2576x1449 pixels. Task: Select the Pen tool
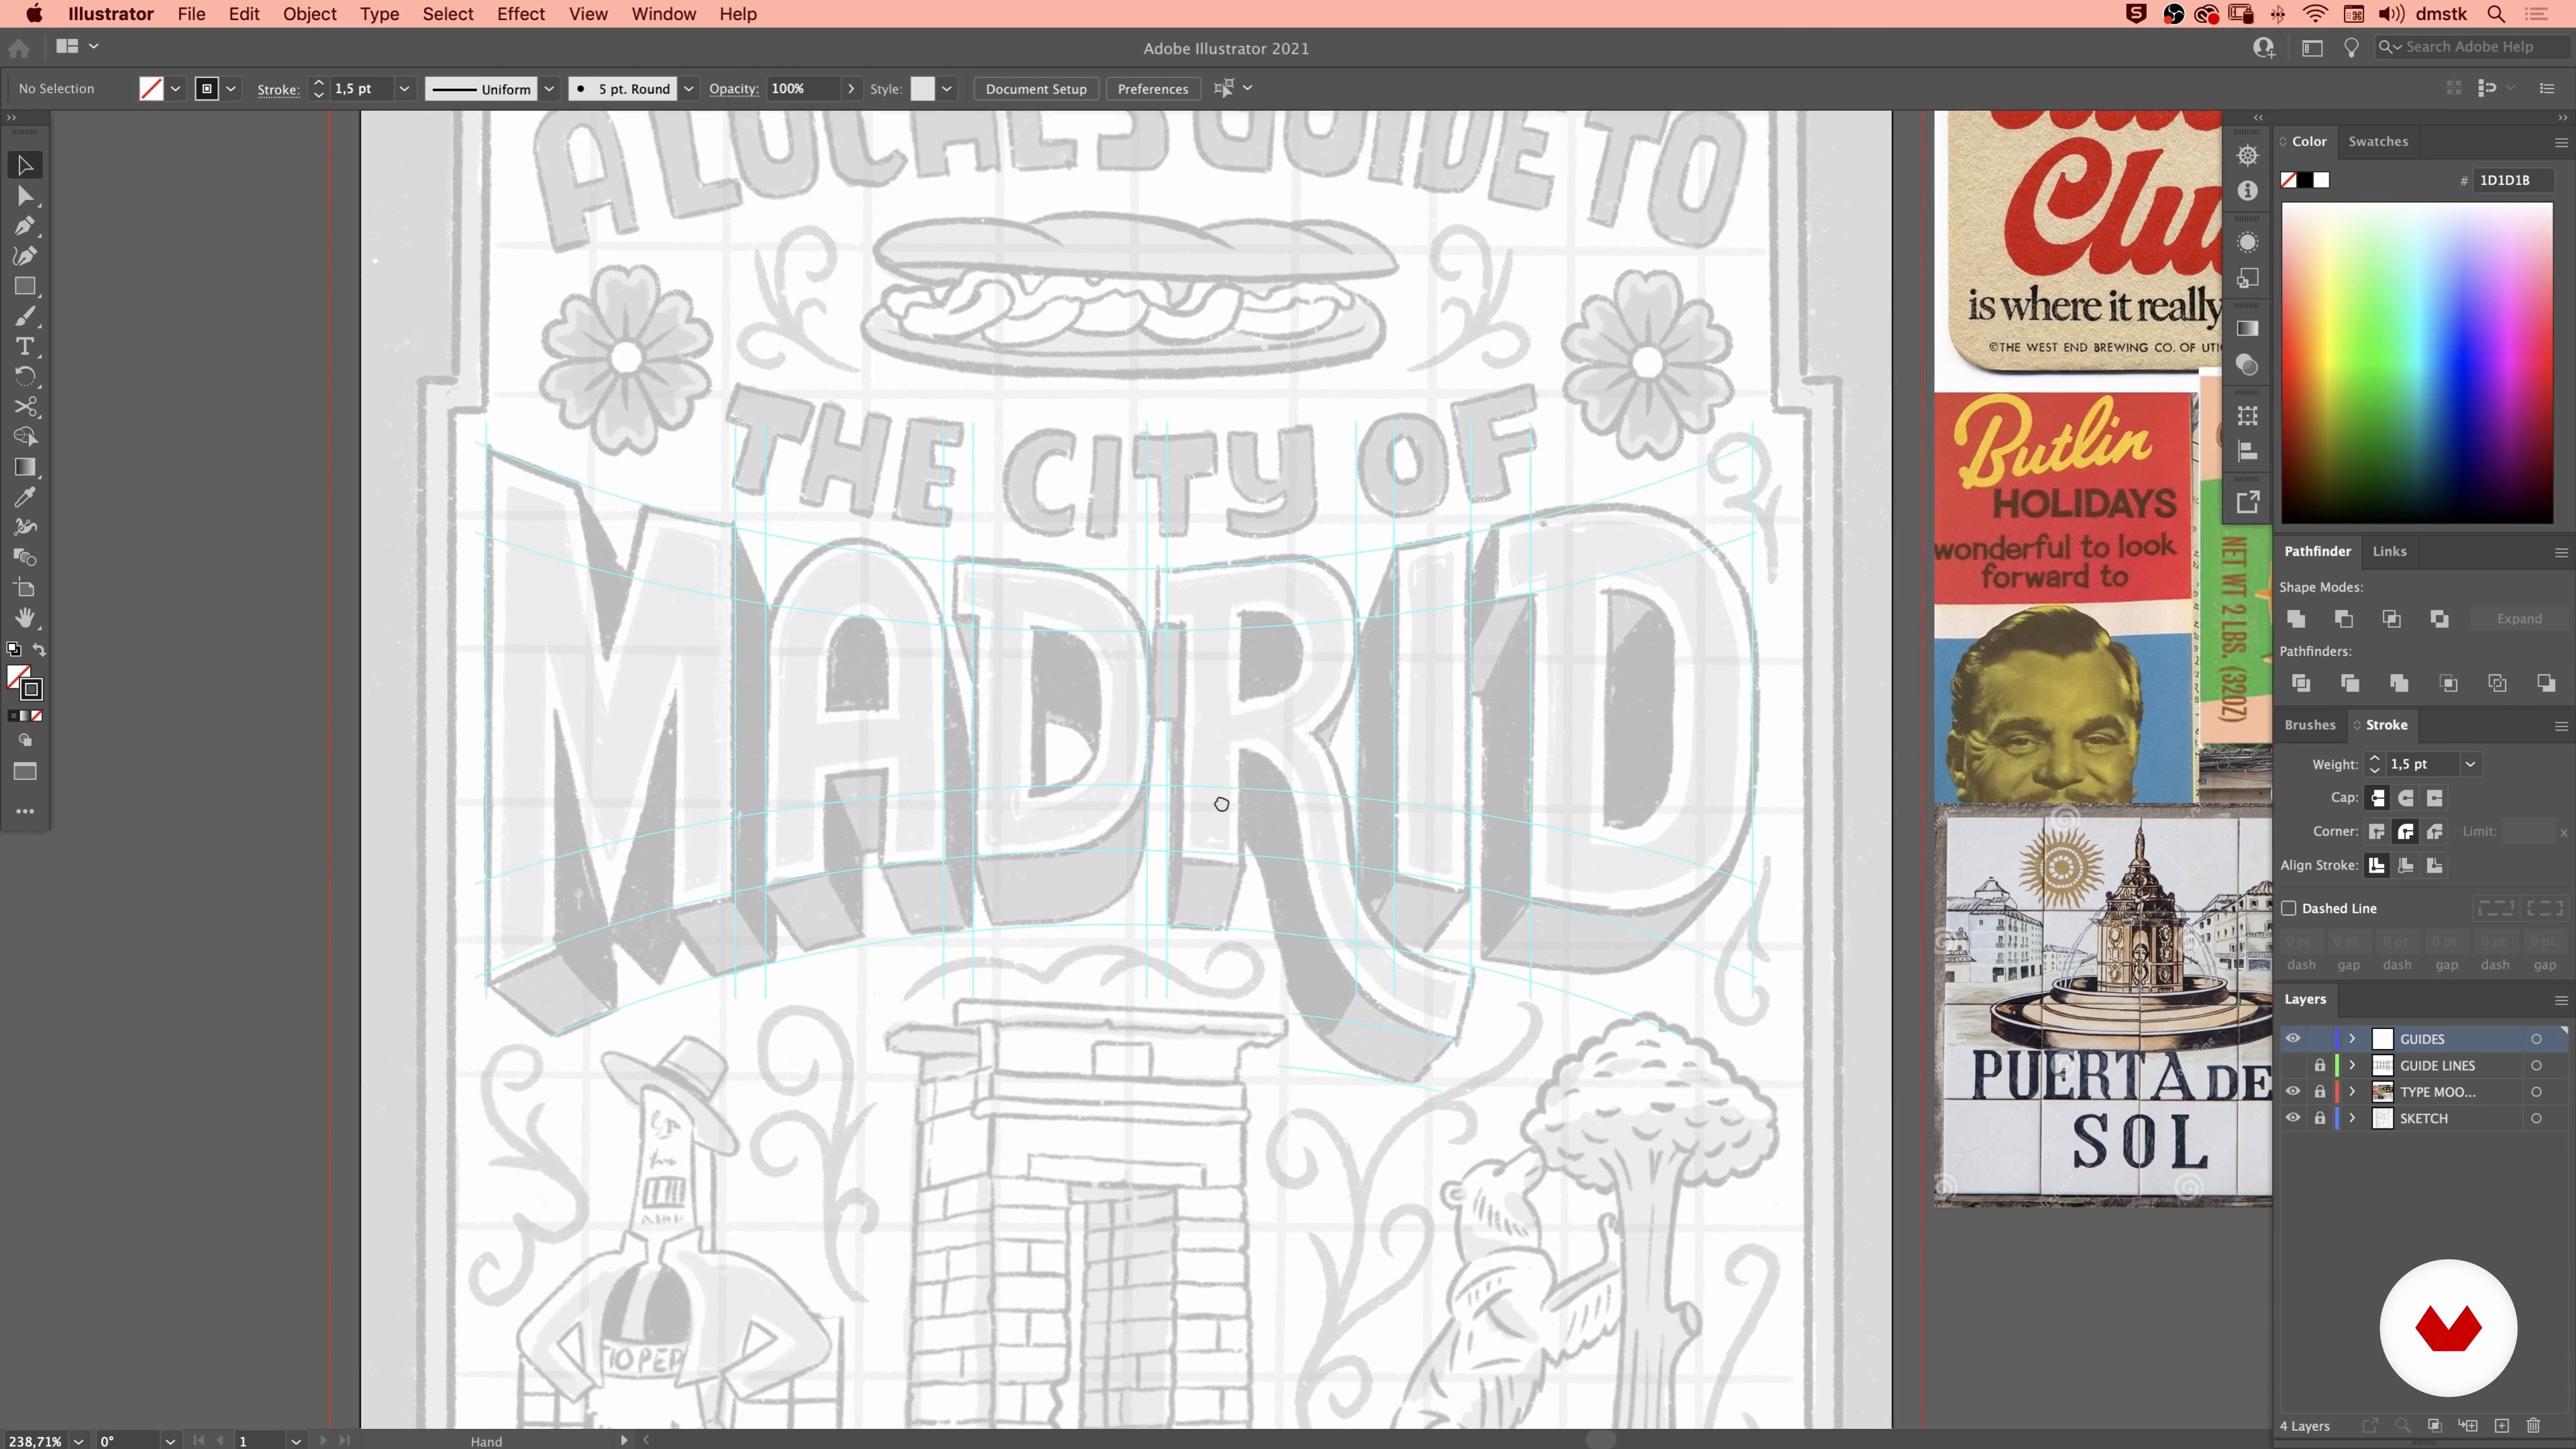point(25,226)
